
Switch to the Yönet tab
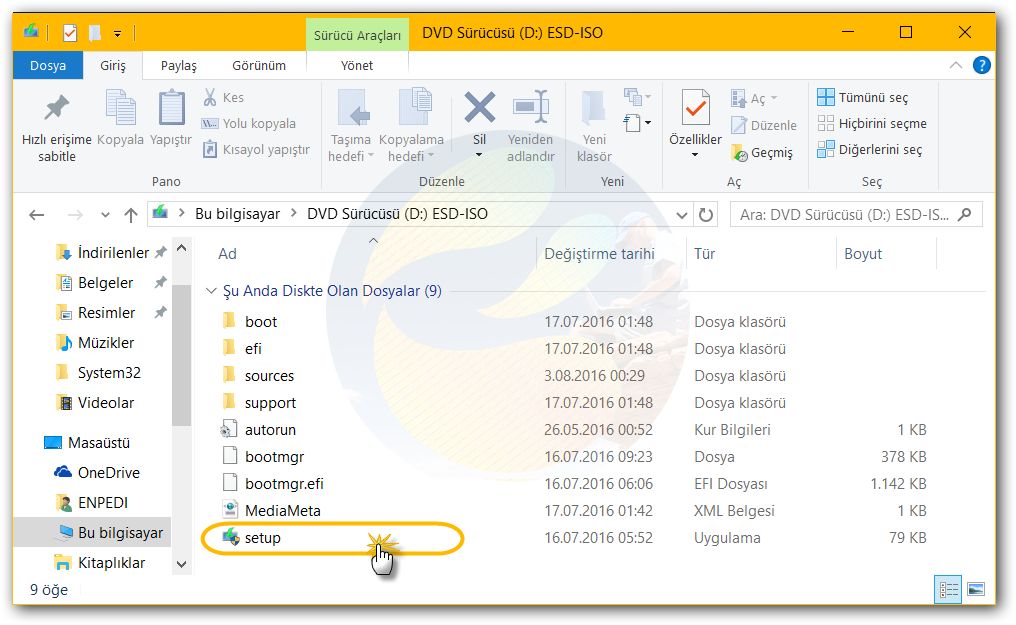pos(357,65)
